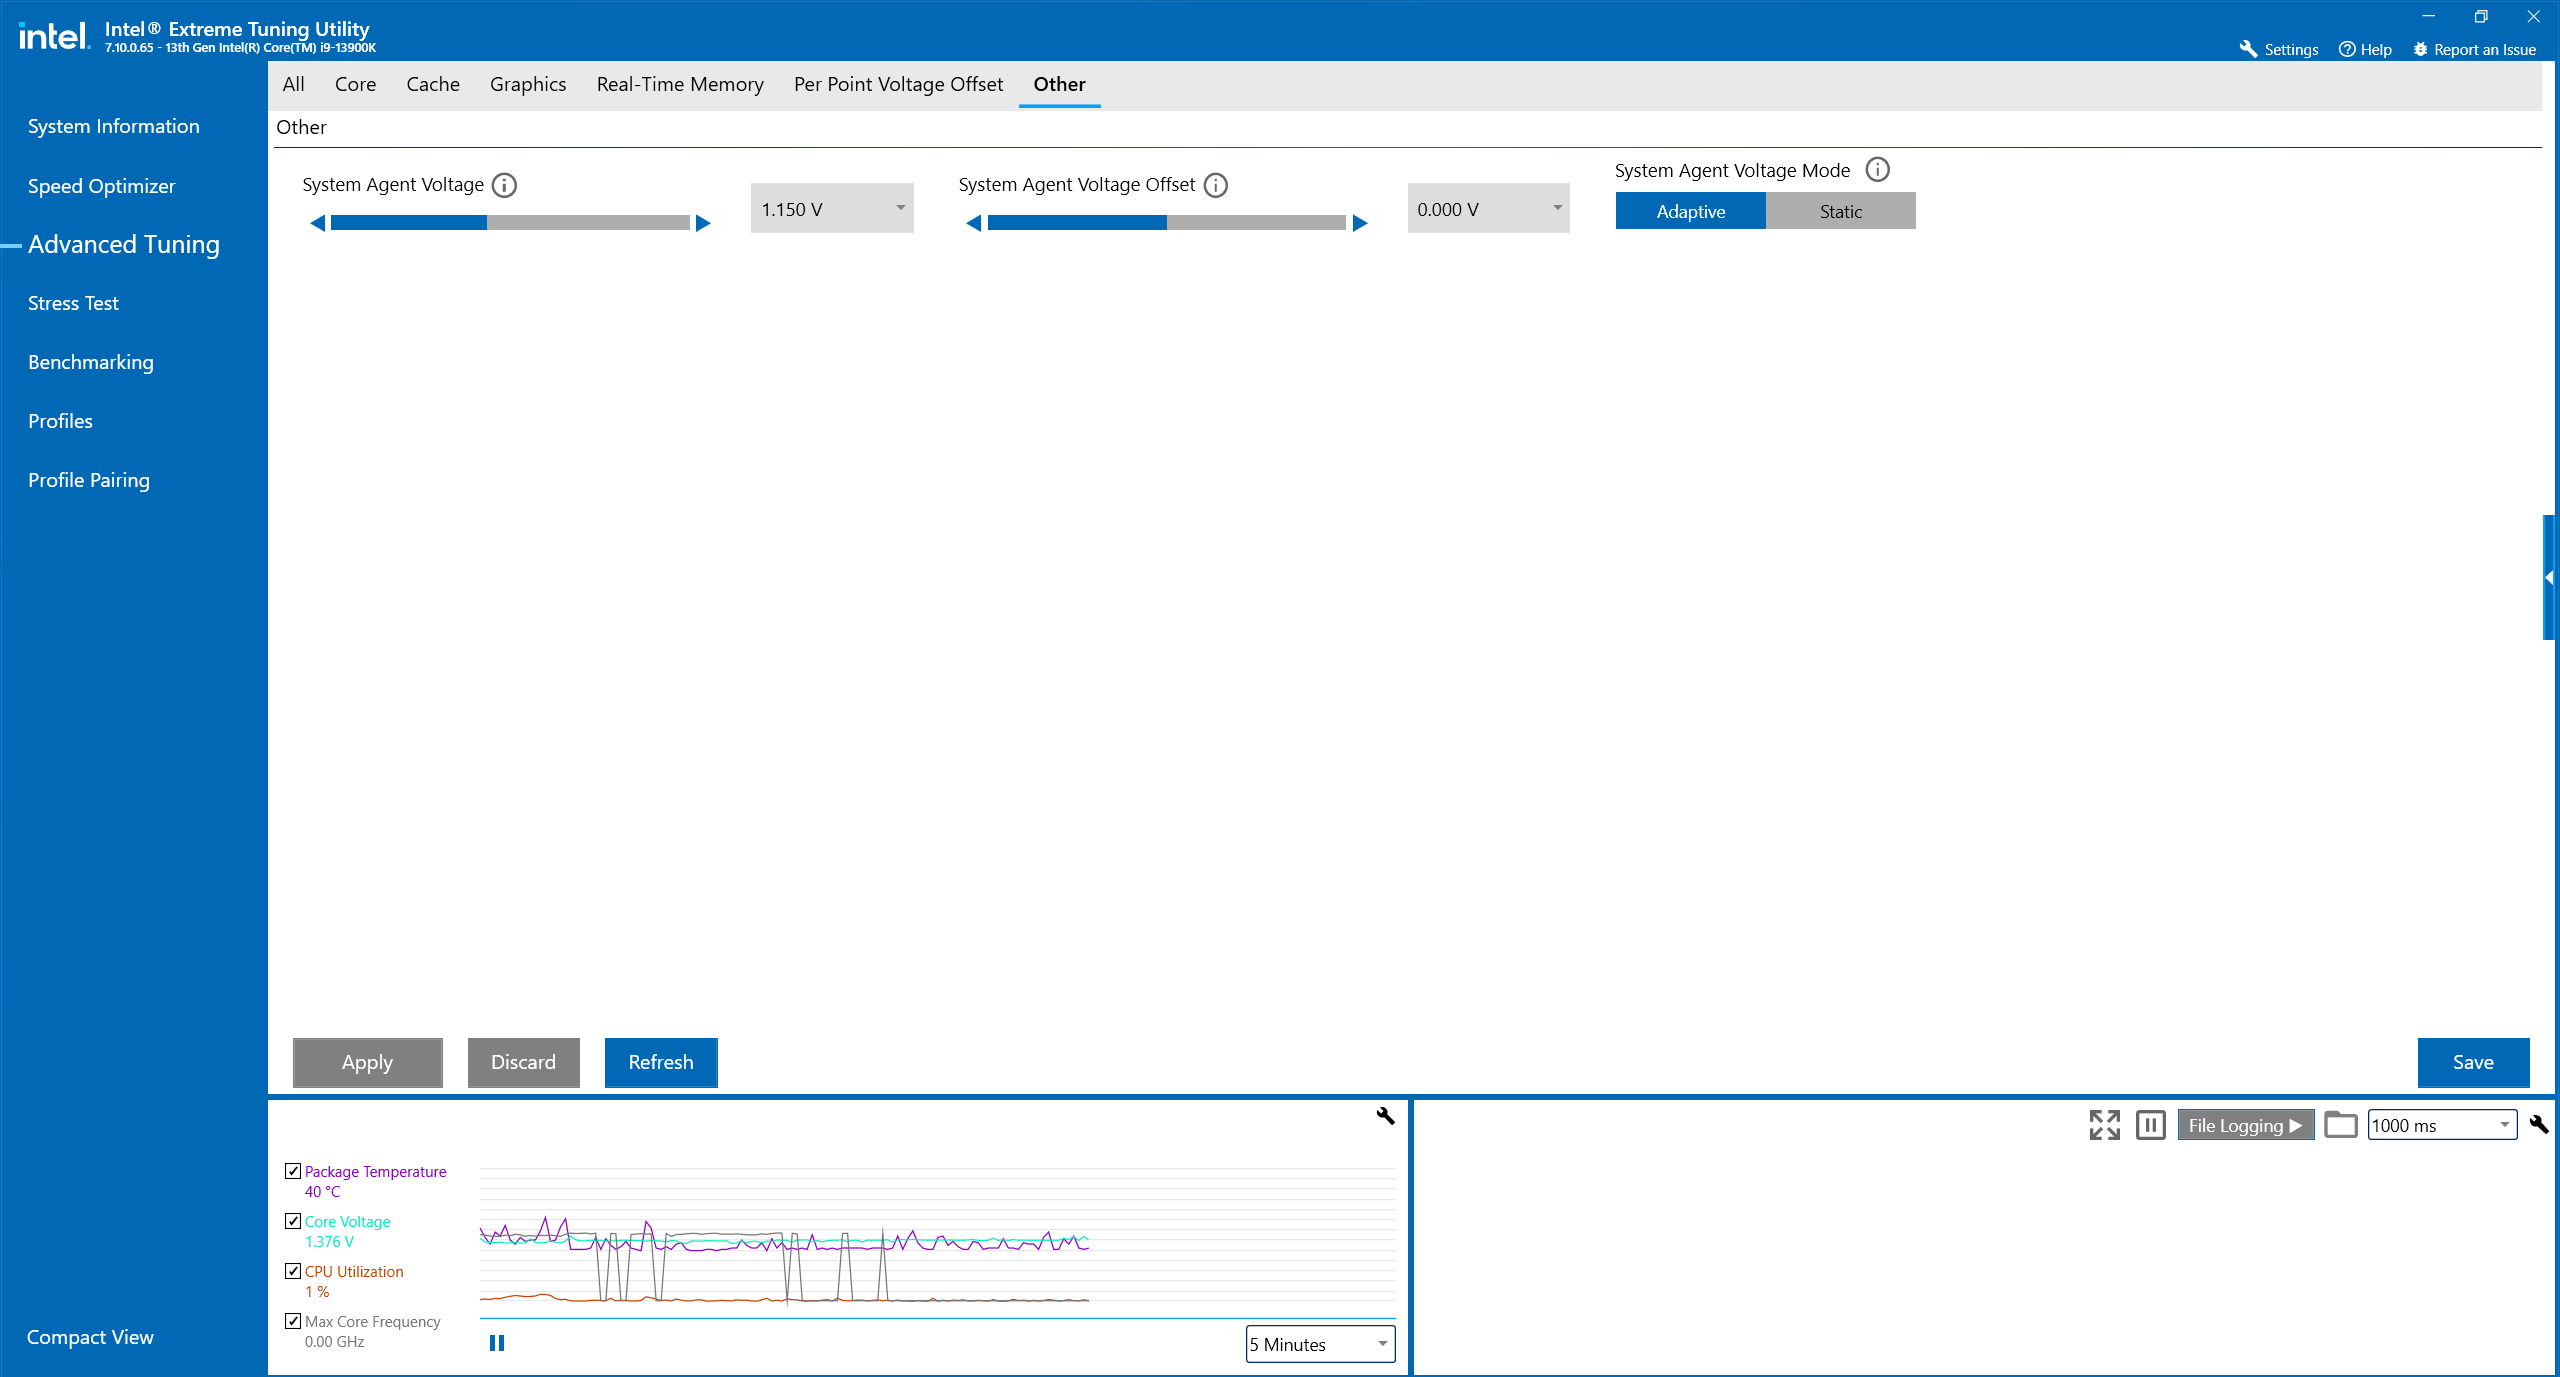Click the Report an Issue bug icon
Screen dimensions: 2560x1377
tap(2420, 49)
